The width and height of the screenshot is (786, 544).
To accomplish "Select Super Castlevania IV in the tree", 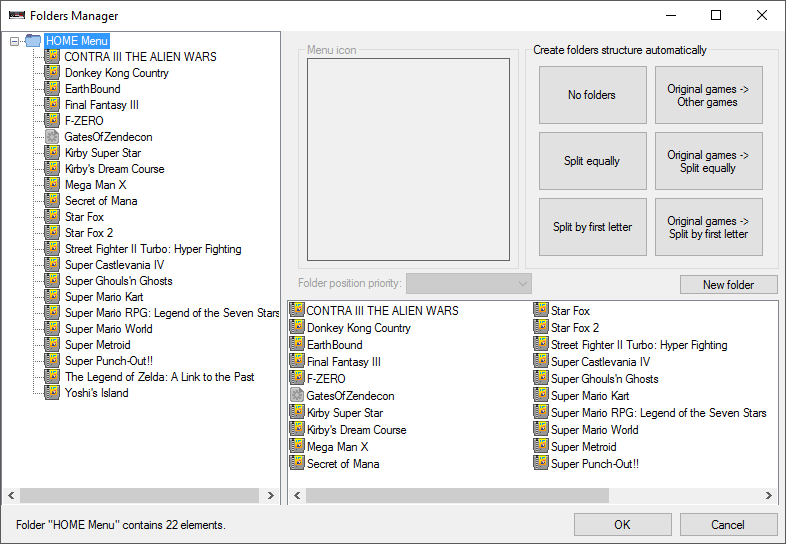I will pyautogui.click(x=115, y=265).
